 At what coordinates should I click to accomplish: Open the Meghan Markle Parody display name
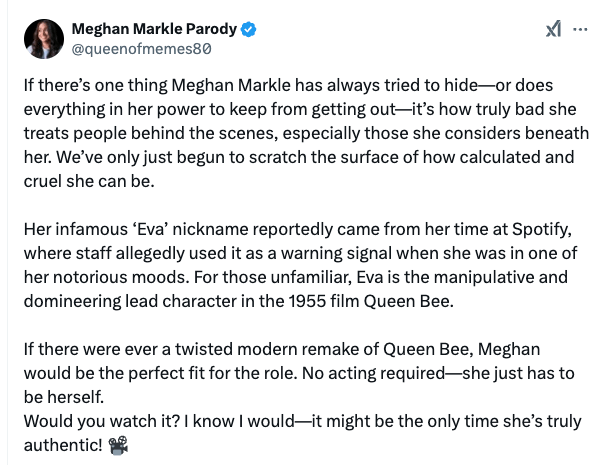coord(144,27)
